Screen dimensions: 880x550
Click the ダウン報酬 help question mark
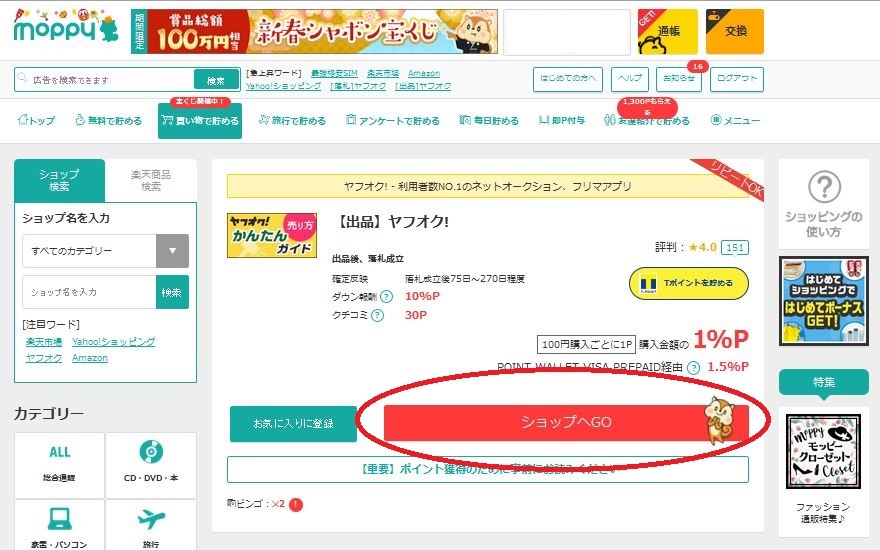coord(386,297)
